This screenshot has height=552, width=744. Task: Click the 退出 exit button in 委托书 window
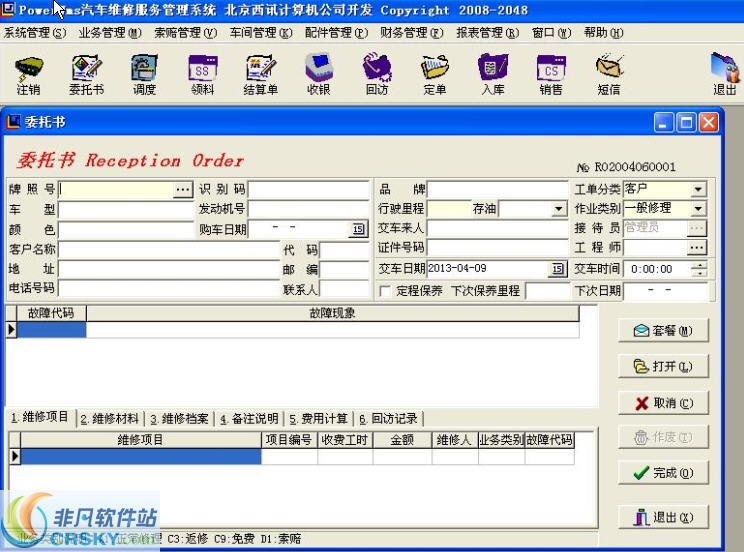pos(663,517)
